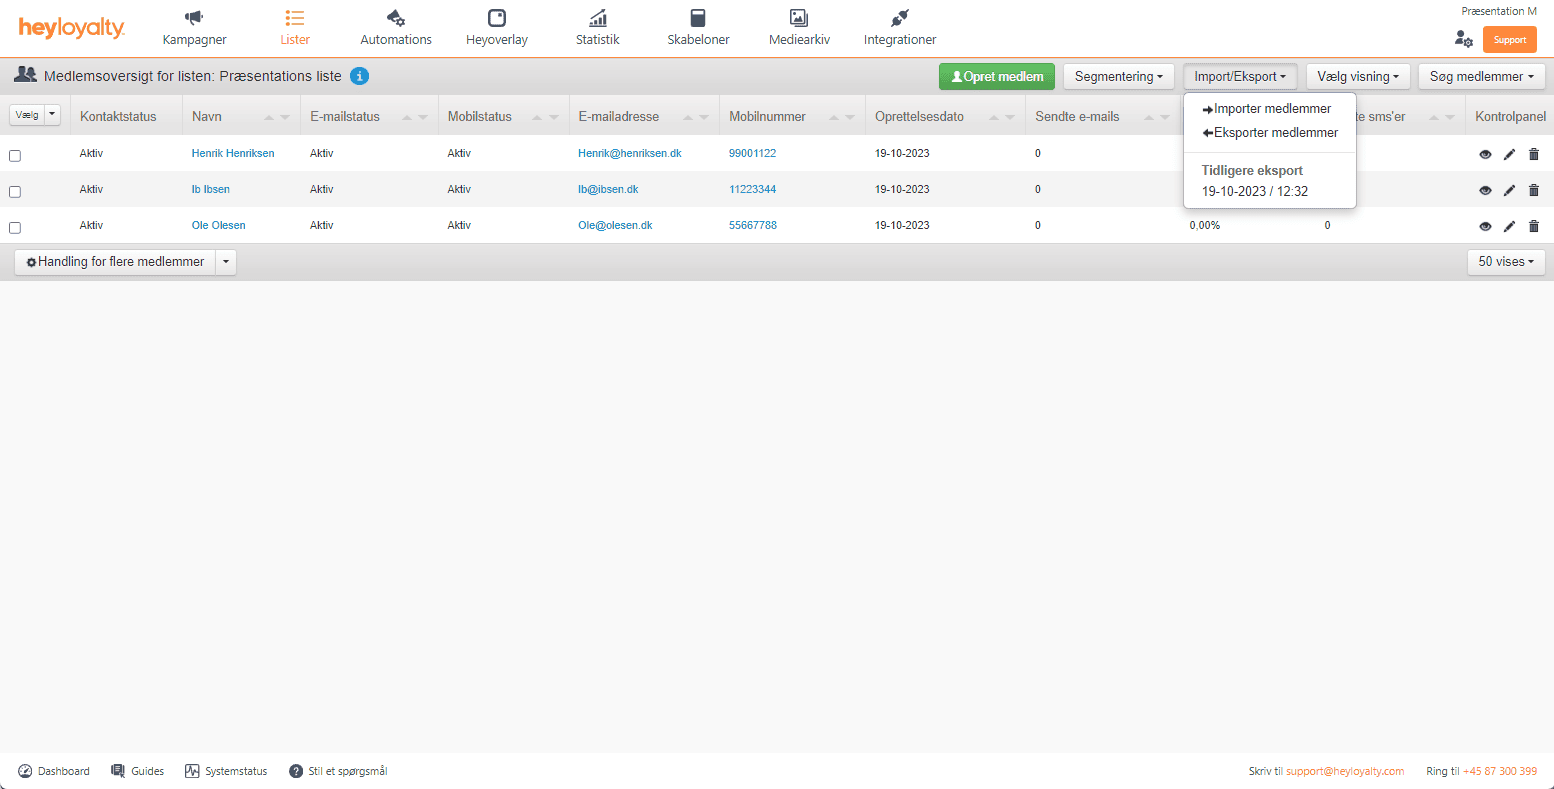Open the Automations gear icon
1554x789 pixels.
(x=396, y=18)
